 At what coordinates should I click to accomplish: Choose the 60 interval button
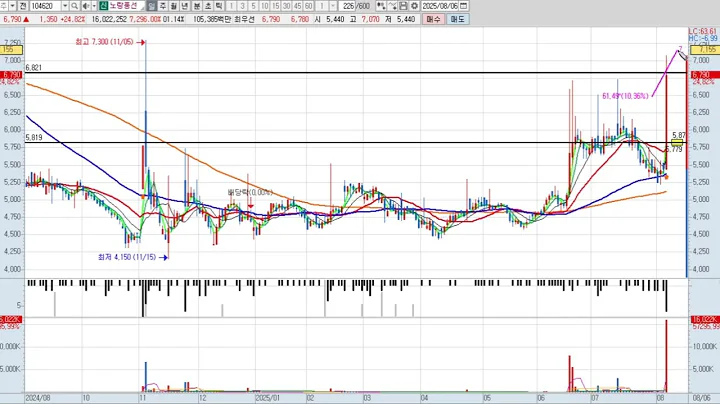pos(309,6)
